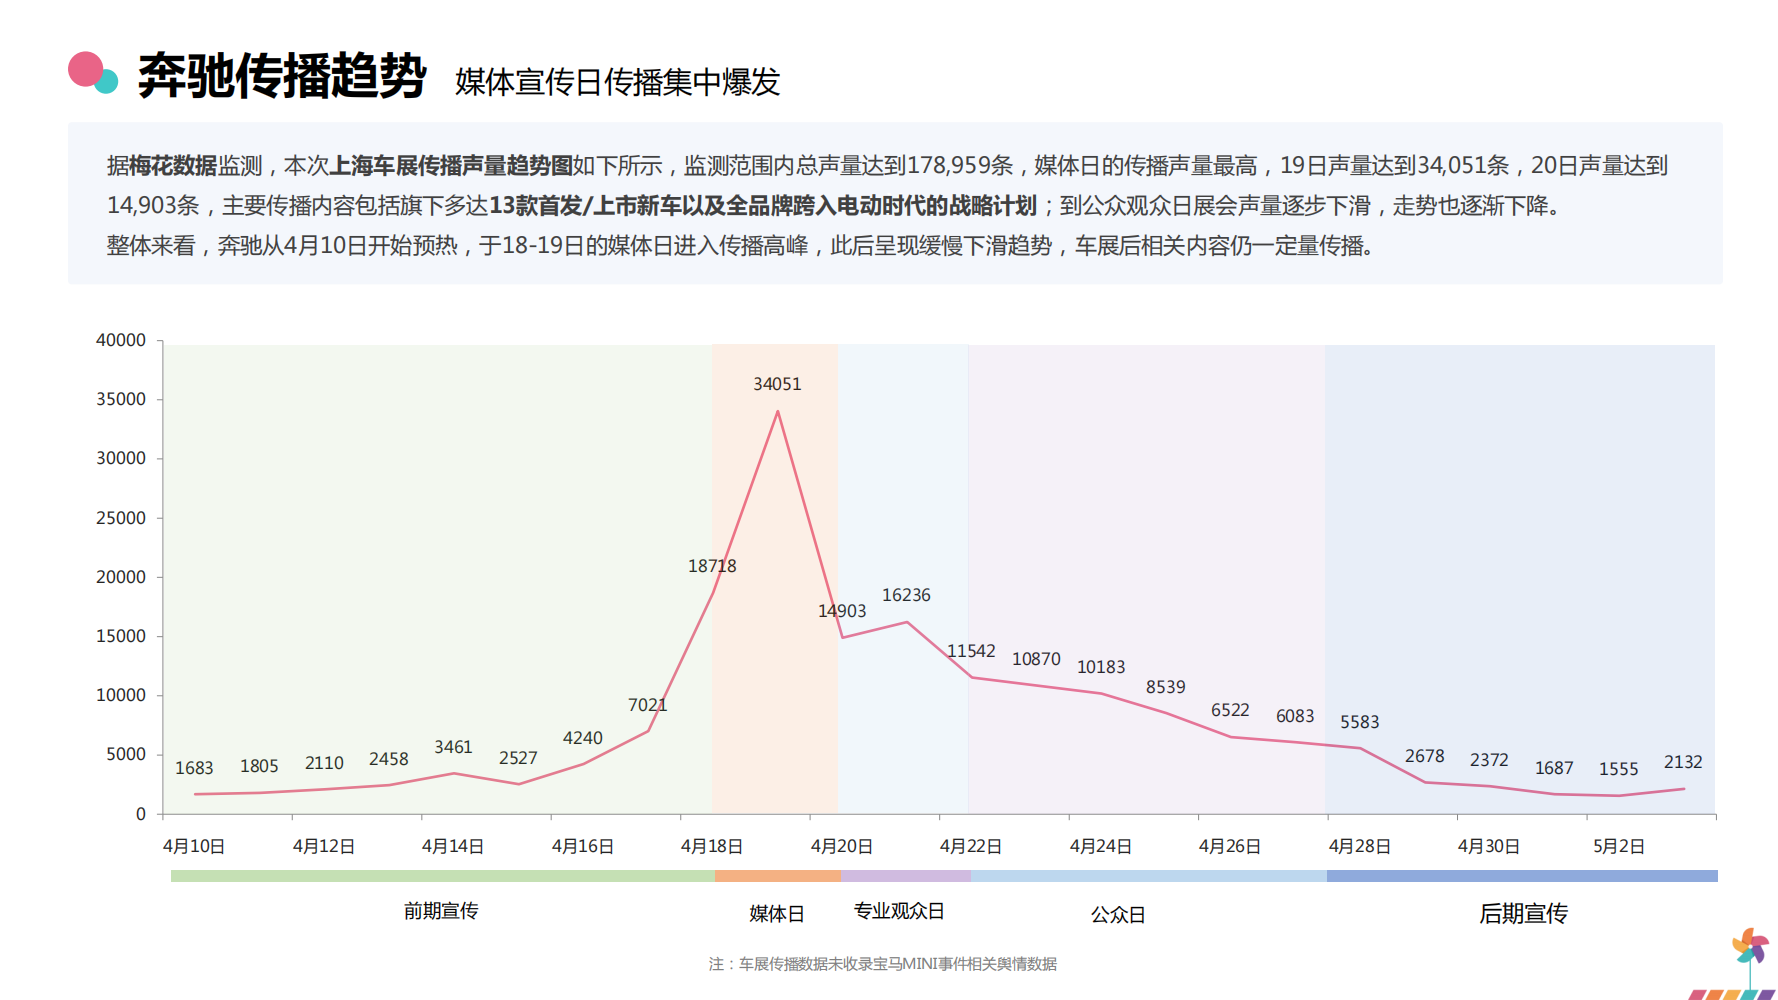Click the footnote about 宝马MINI事件
The image size is (1778, 1000).
pyautogui.click(x=882, y=964)
